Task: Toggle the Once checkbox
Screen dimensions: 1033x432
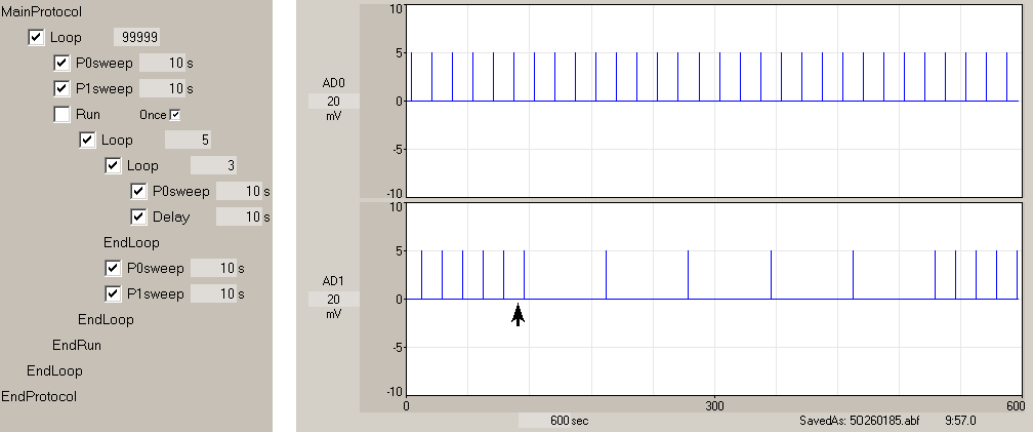Action: point(175,115)
